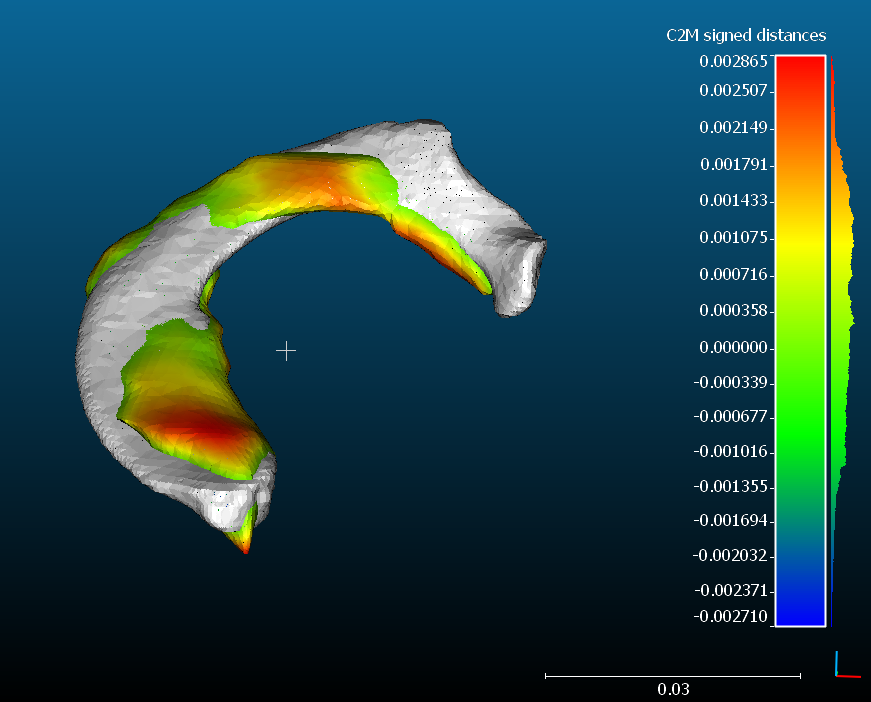
Task: Click the red top of the color bar
Action: (x=799, y=70)
